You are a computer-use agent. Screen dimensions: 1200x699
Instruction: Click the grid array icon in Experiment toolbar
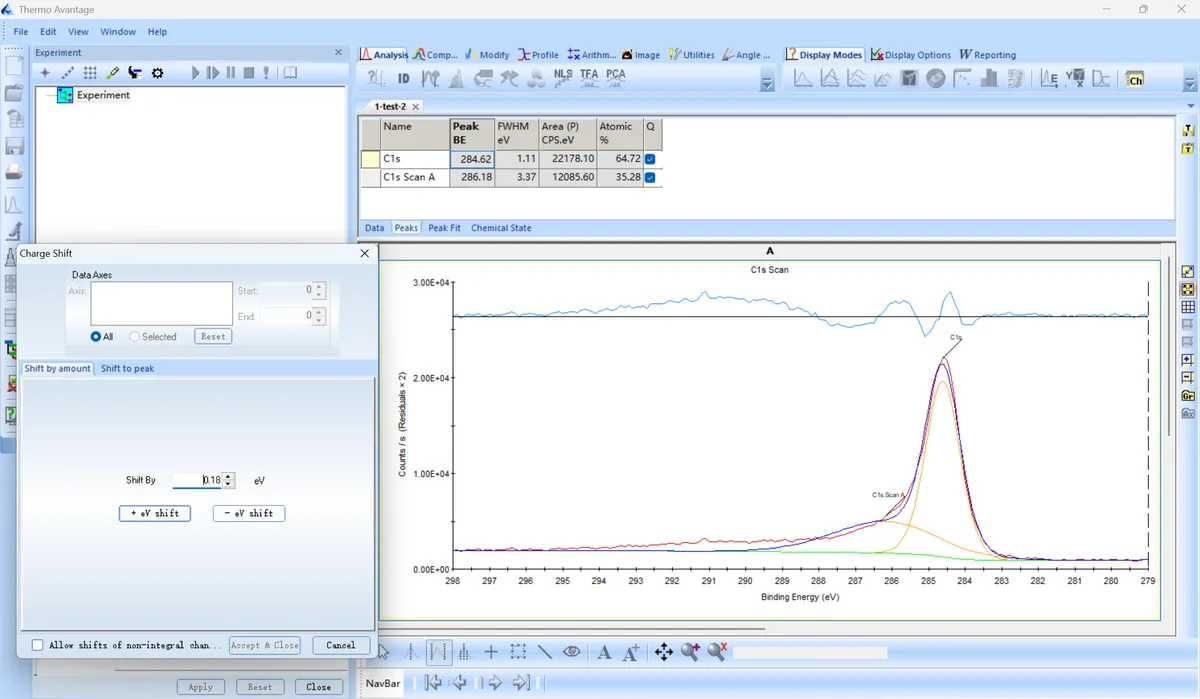coord(90,73)
